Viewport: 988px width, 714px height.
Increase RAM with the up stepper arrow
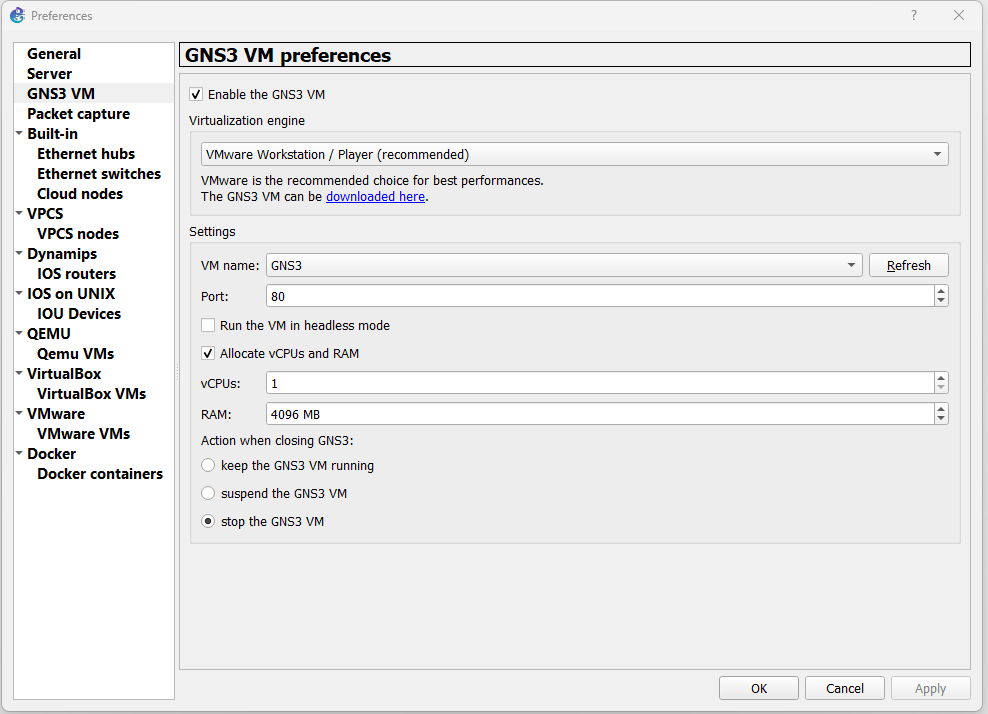941,409
